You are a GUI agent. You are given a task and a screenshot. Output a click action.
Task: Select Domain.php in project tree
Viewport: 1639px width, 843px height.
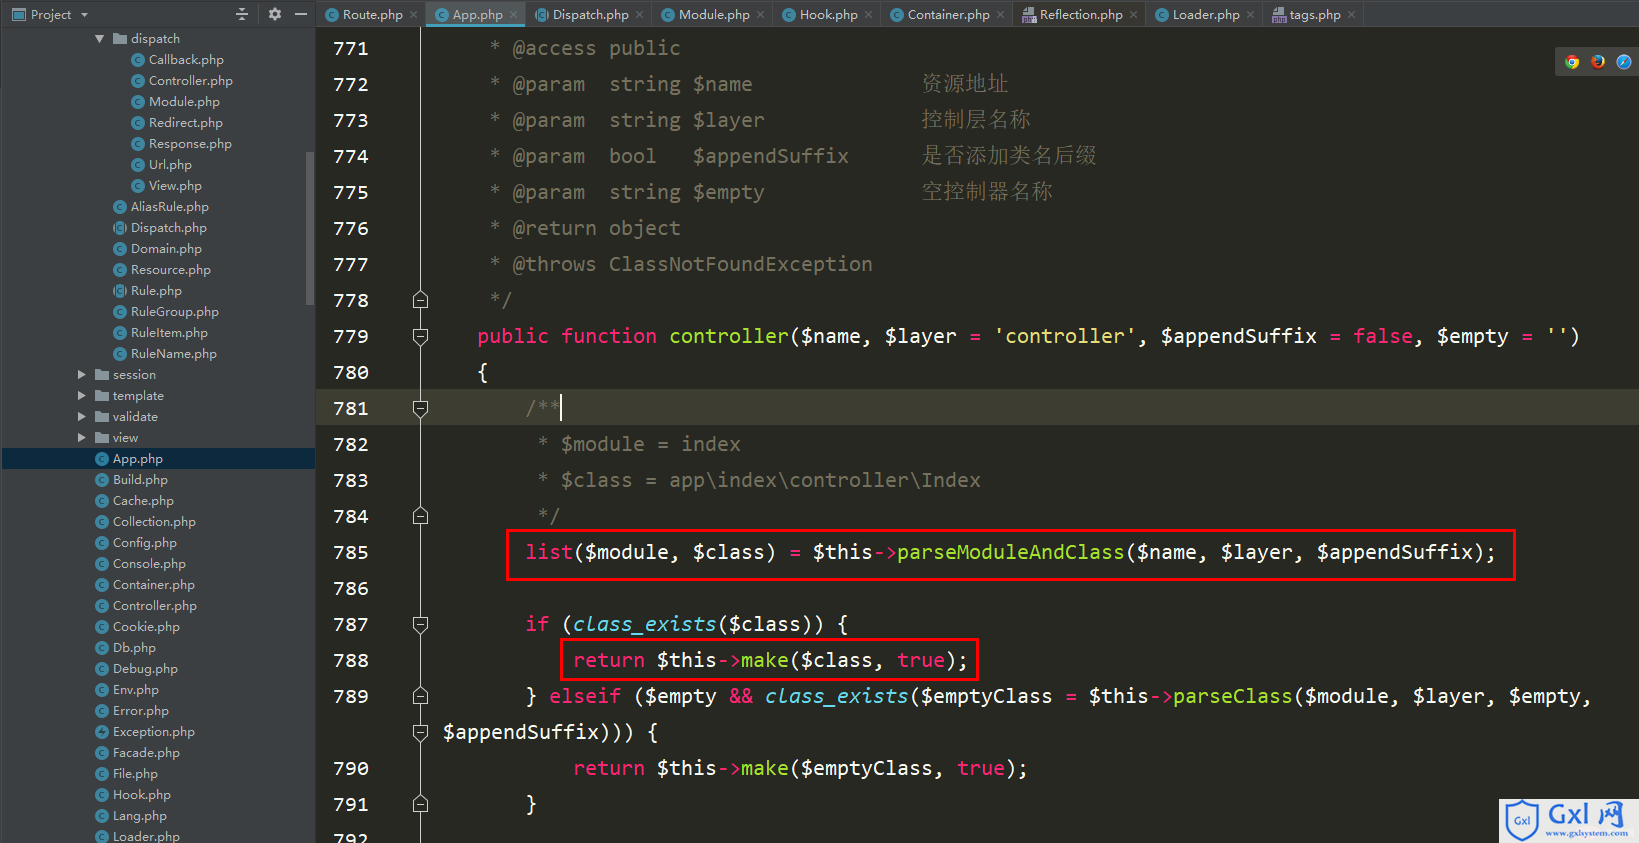click(x=166, y=249)
